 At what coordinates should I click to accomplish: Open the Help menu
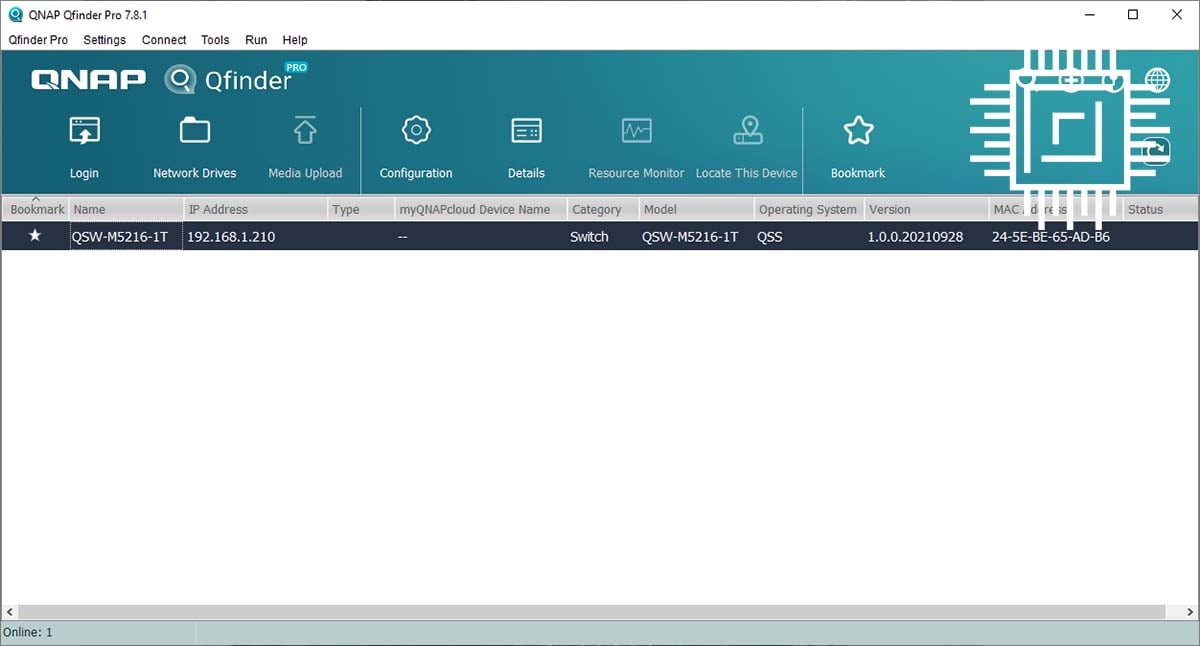pyautogui.click(x=295, y=40)
